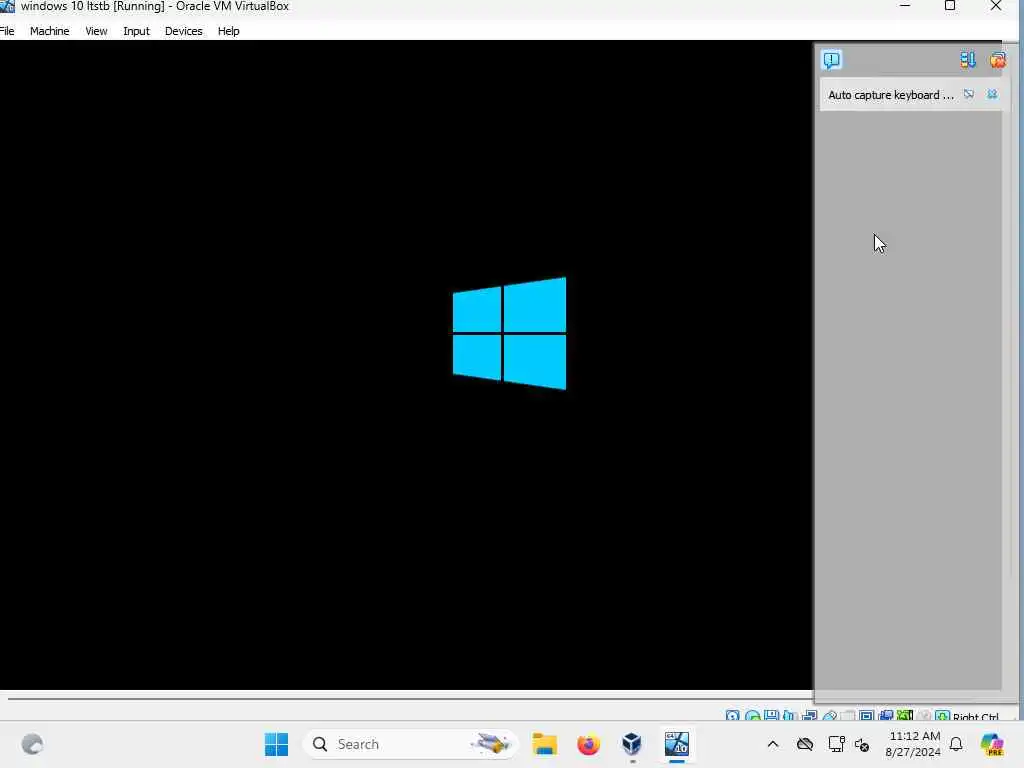Click the mouse integration status icon
This screenshot has width=1024, height=768.
point(923,716)
